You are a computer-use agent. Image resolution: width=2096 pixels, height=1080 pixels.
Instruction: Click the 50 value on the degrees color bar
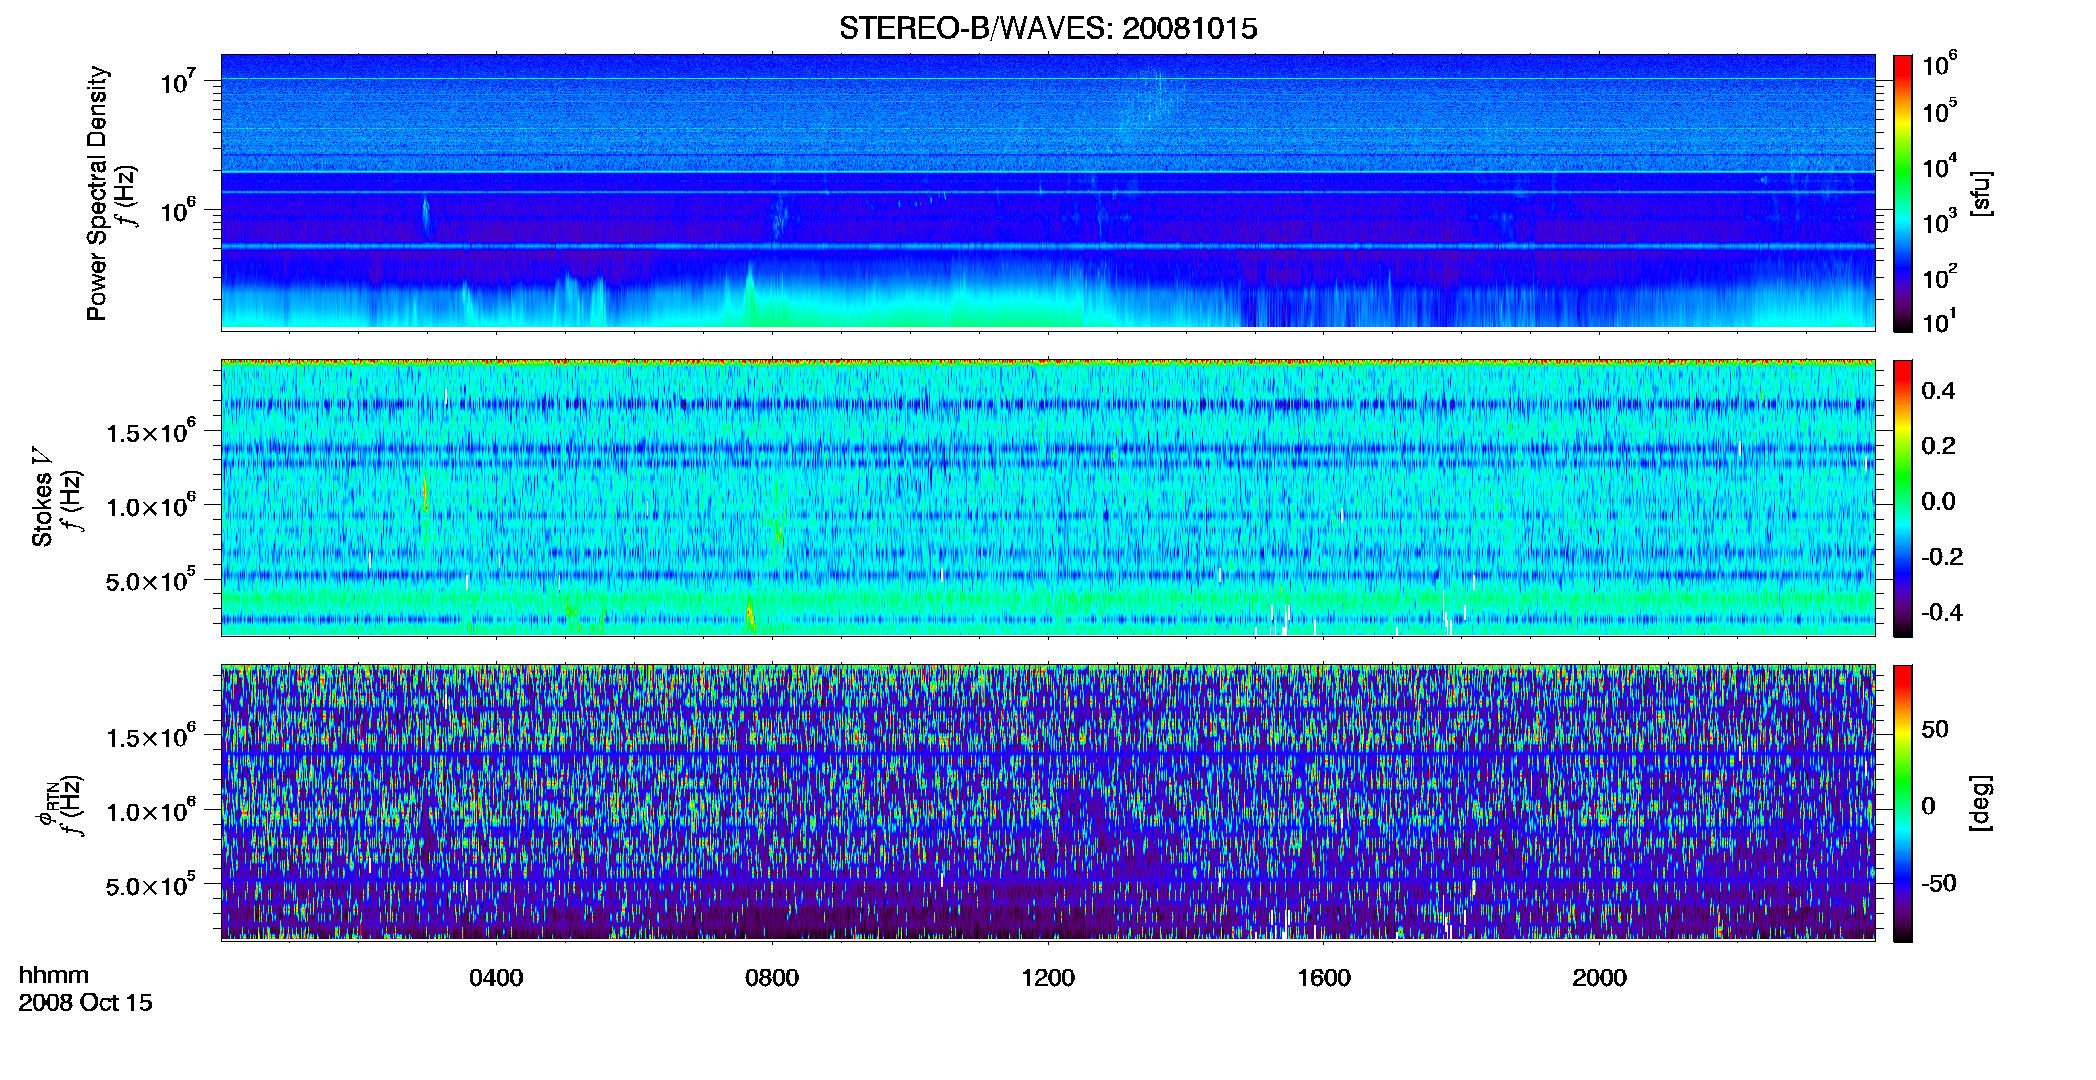coord(1935,729)
